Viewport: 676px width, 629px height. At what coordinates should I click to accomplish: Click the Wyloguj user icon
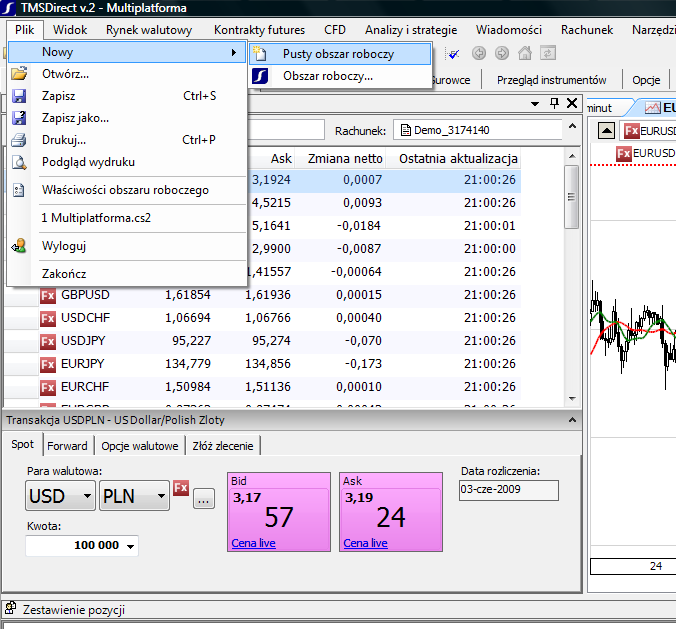pos(19,246)
